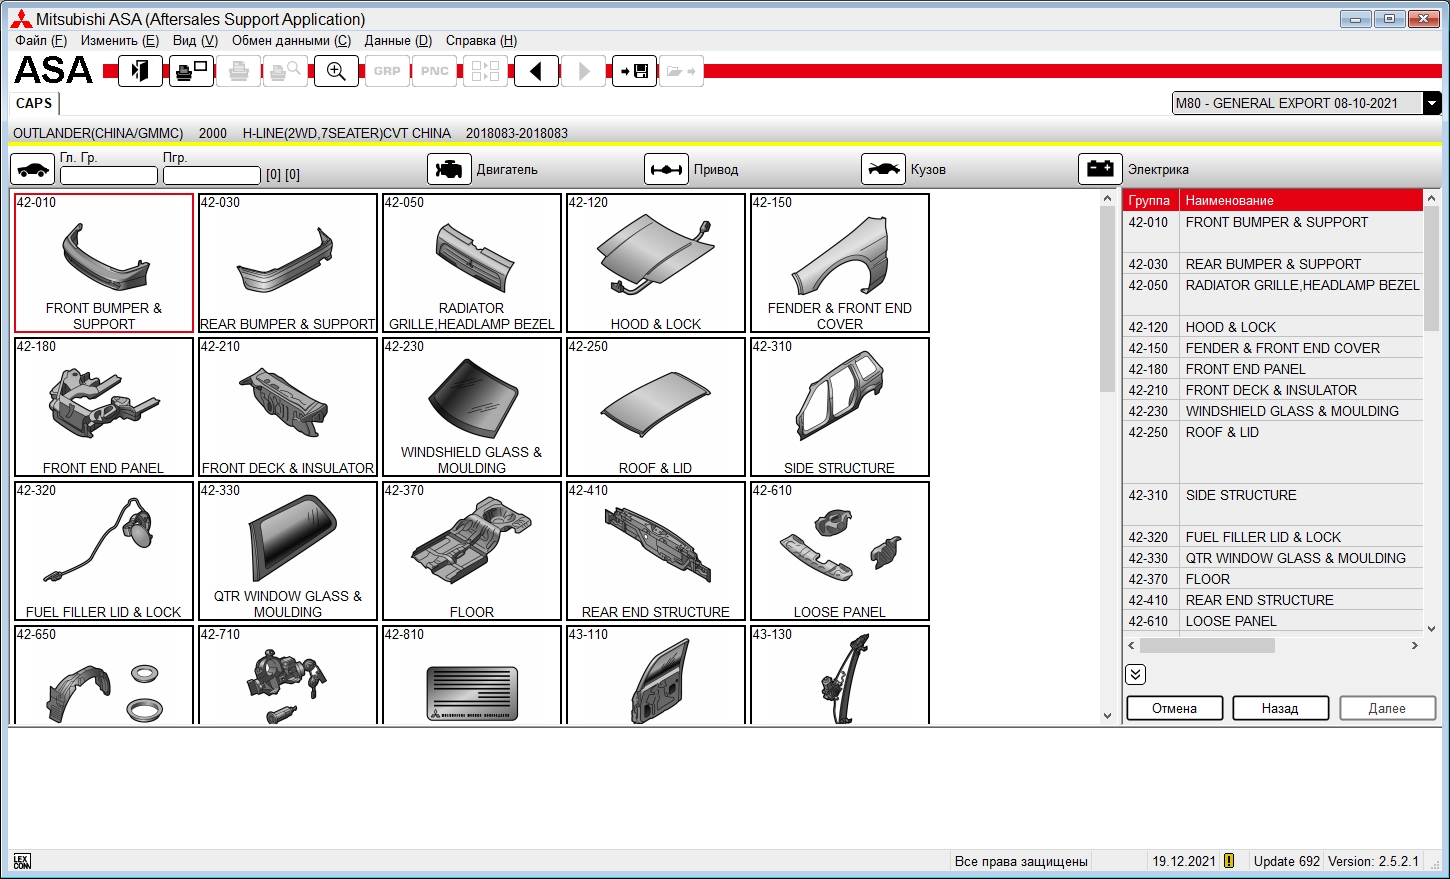Go back with the left arrow toolbar icon
This screenshot has width=1450, height=879.
click(x=536, y=71)
